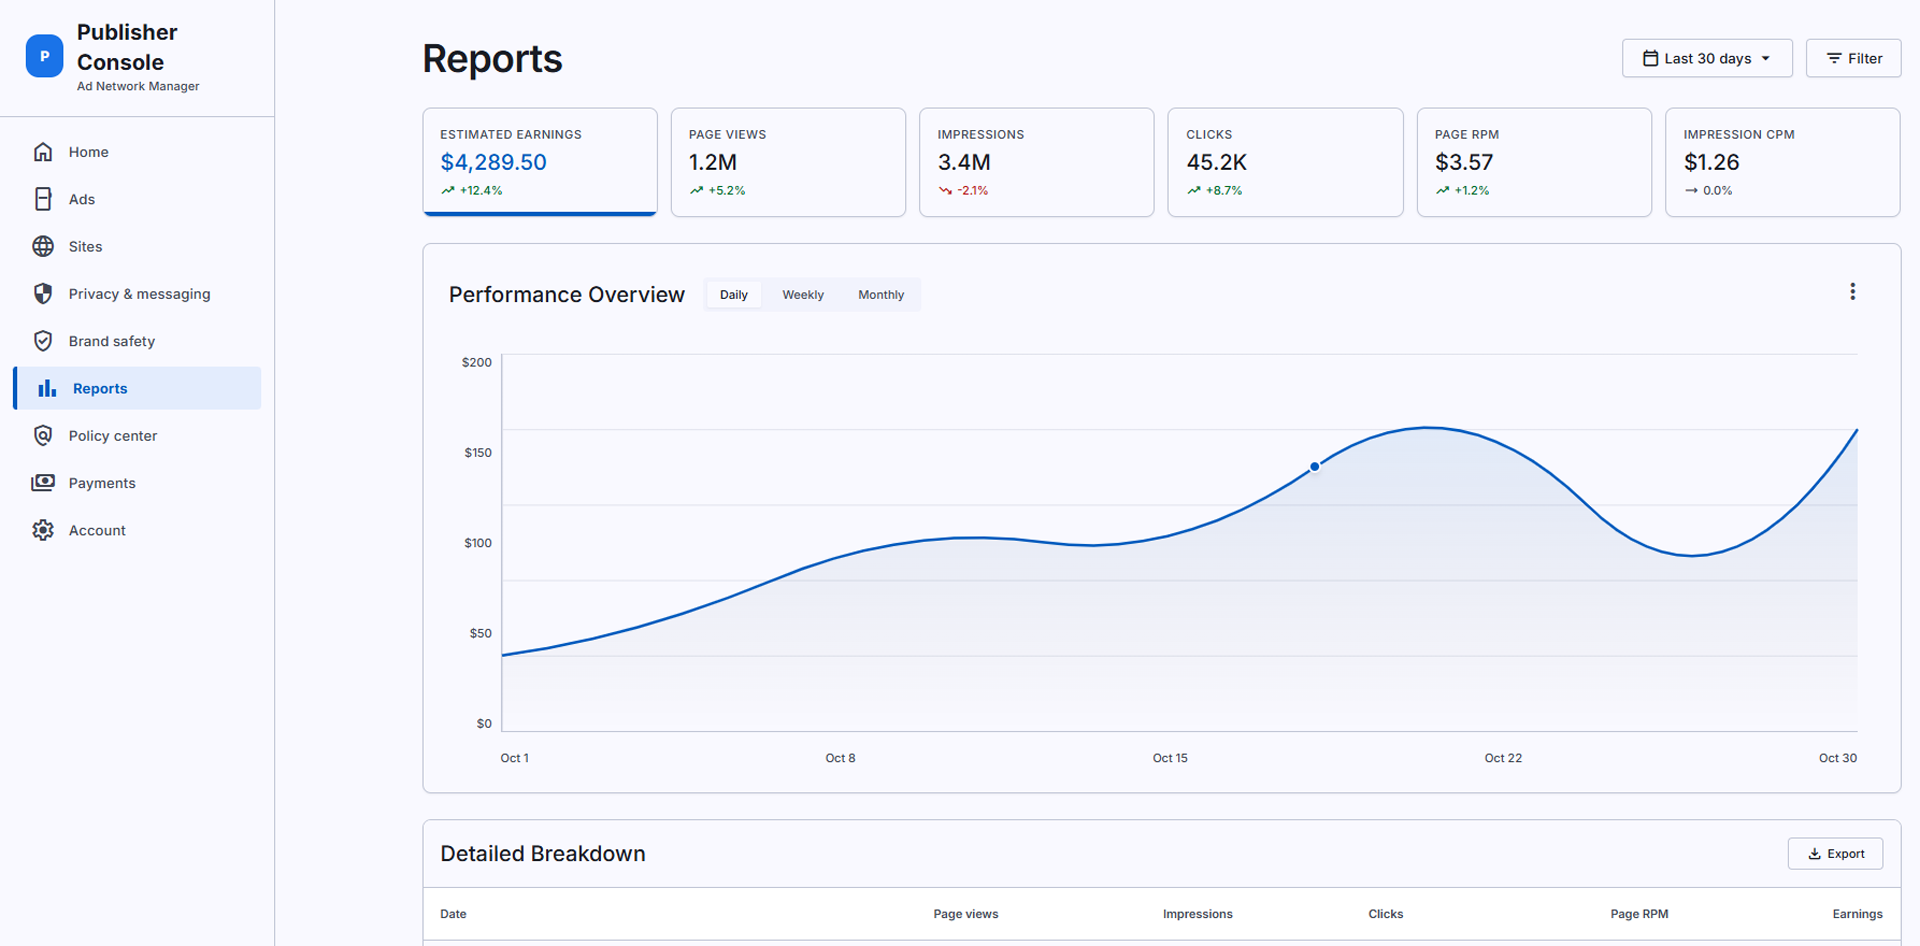This screenshot has height=946, width=1920.
Task: Click the Detailed Breakdown heading
Action: pyautogui.click(x=542, y=854)
